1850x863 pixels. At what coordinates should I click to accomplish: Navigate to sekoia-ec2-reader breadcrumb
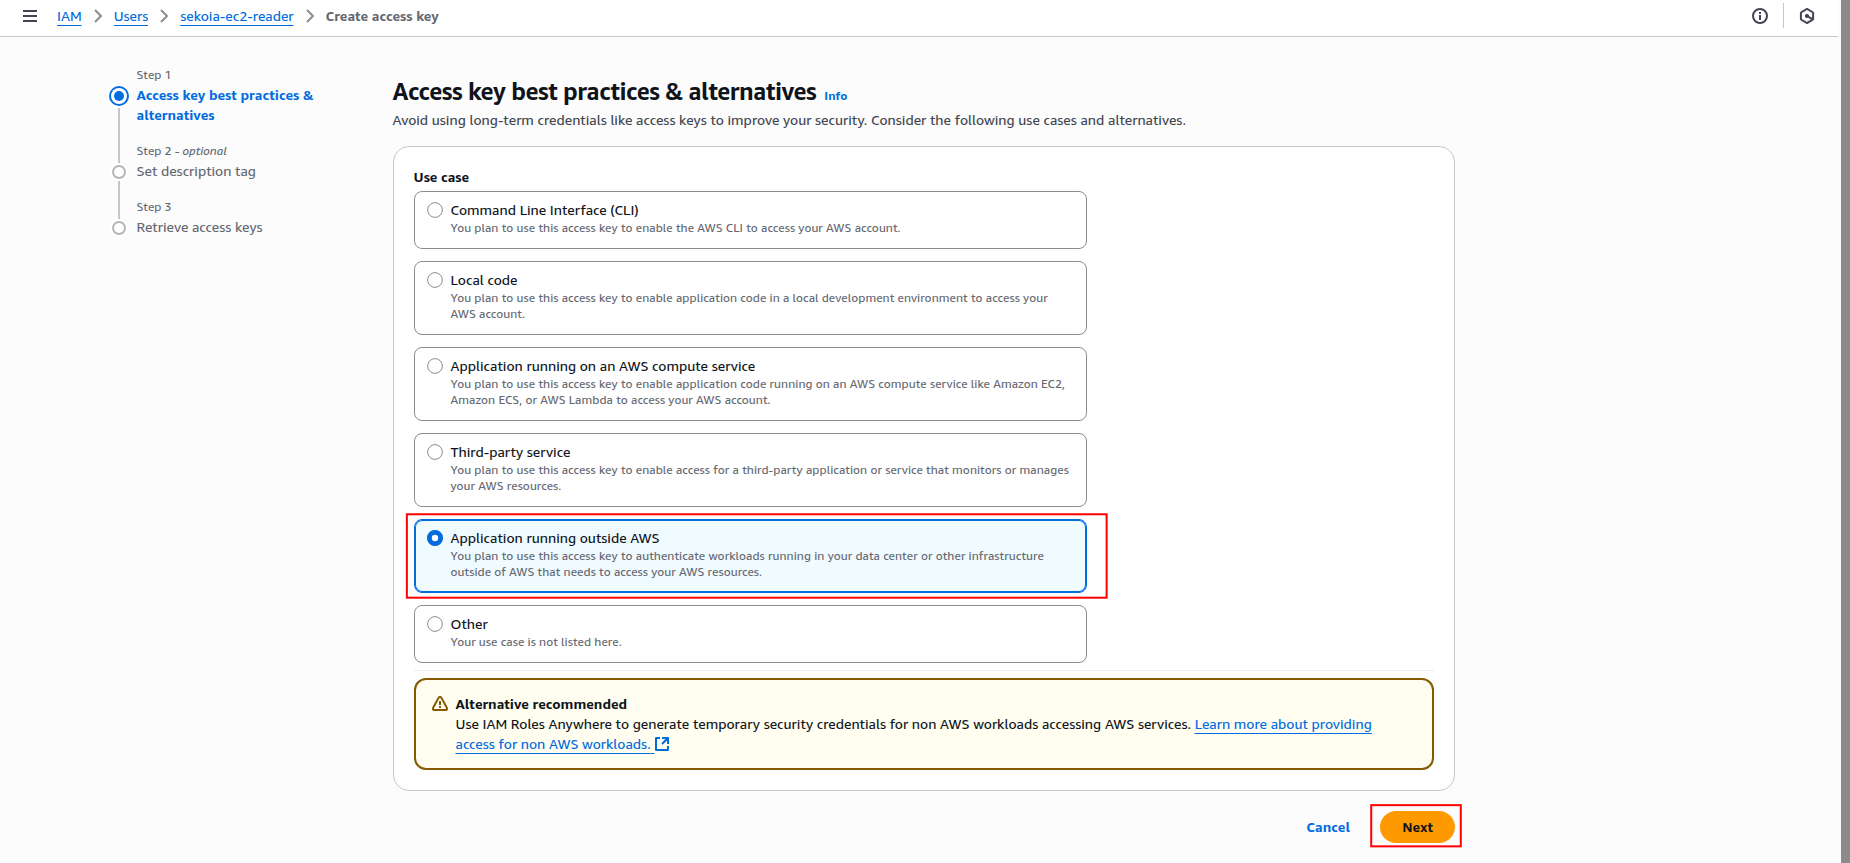237,17
